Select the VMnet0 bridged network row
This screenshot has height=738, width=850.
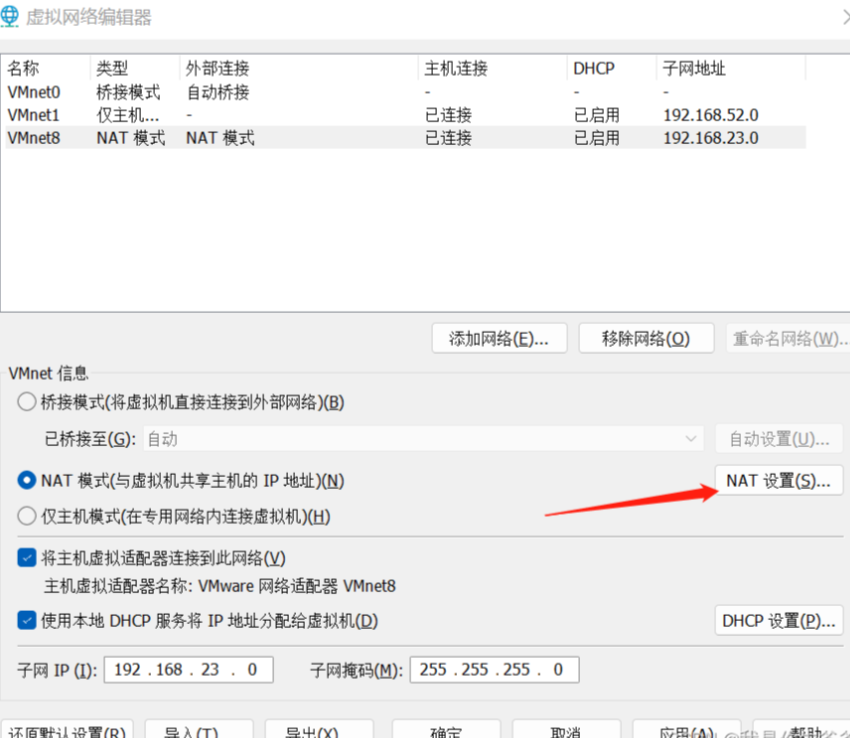[x=100, y=91]
